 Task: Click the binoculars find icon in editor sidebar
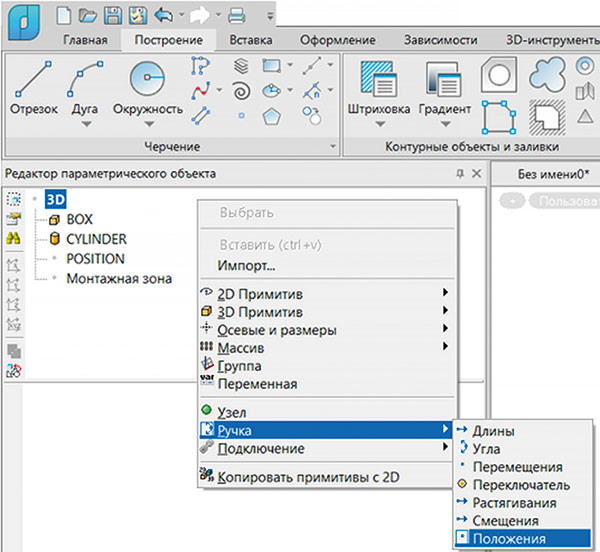coord(13,239)
